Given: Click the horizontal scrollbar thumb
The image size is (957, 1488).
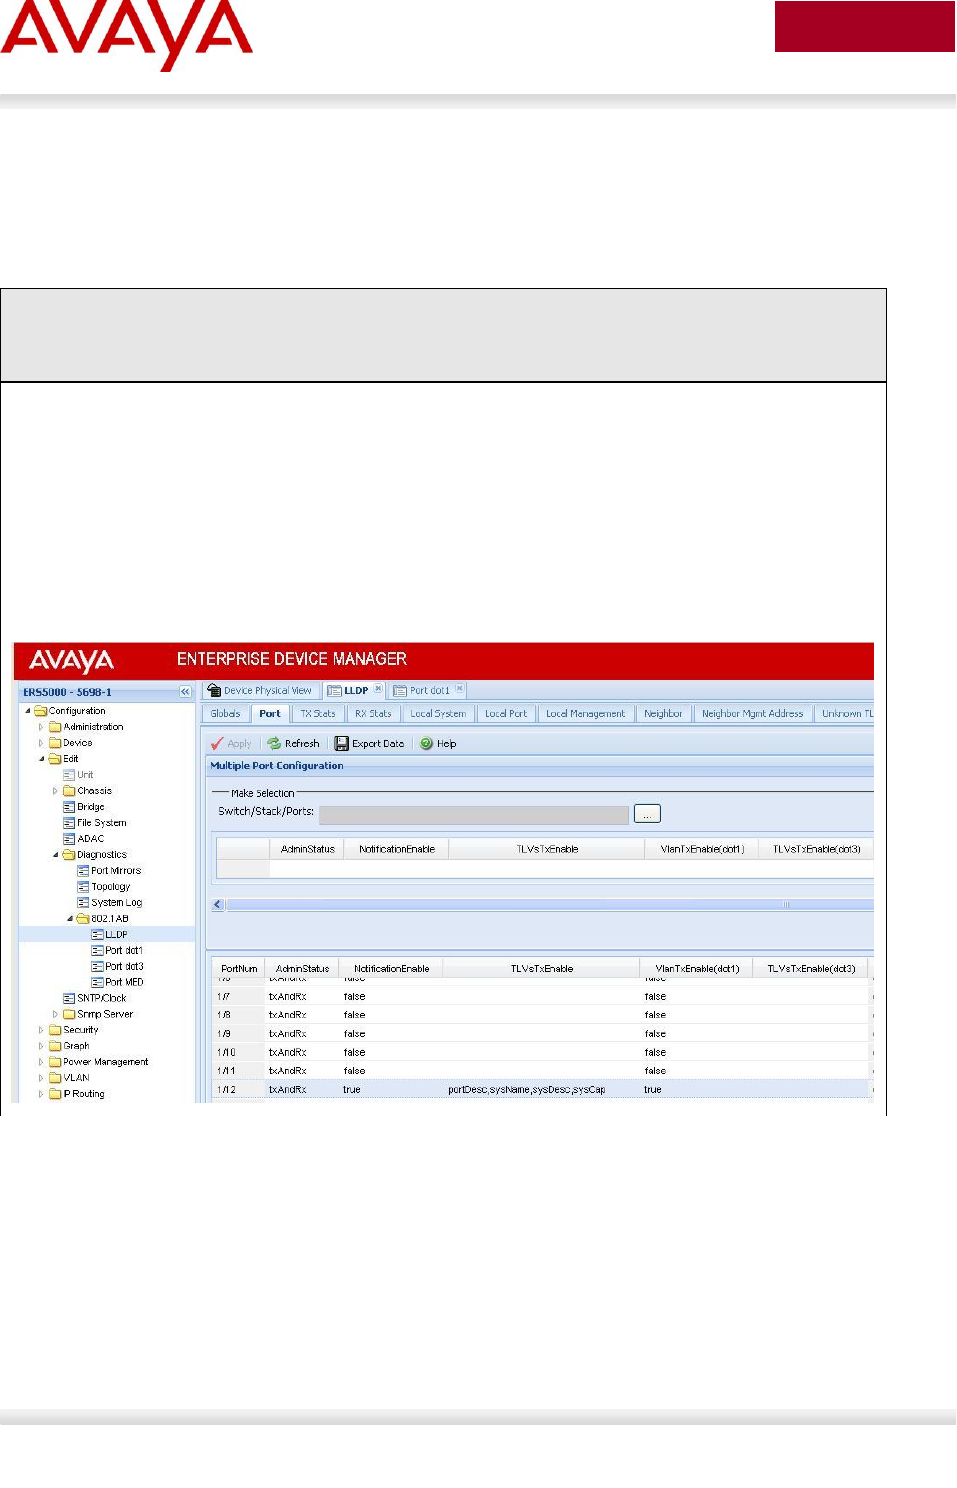Looking at the screenshot, I should (550, 904).
